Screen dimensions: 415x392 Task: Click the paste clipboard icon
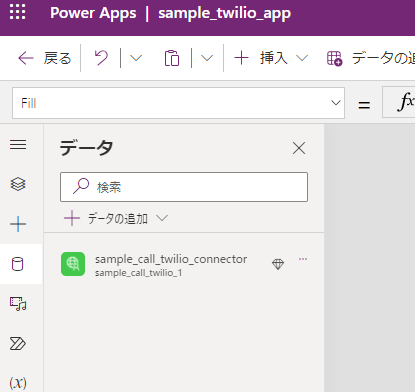click(172, 58)
